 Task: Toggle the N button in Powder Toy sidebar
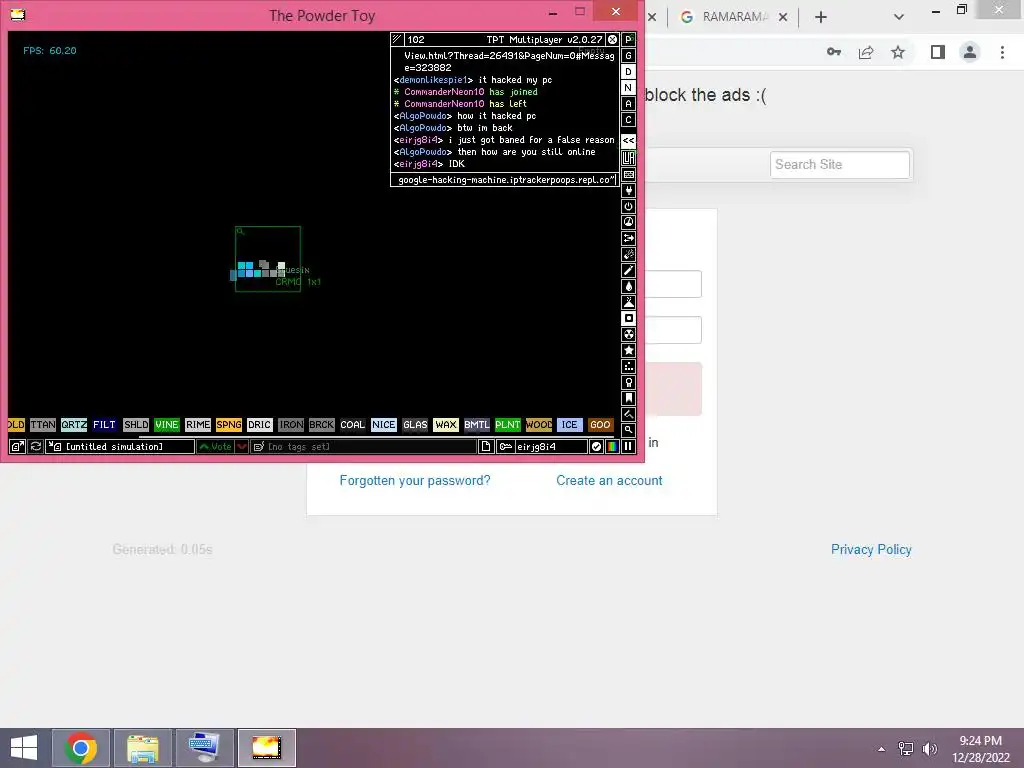pos(628,88)
